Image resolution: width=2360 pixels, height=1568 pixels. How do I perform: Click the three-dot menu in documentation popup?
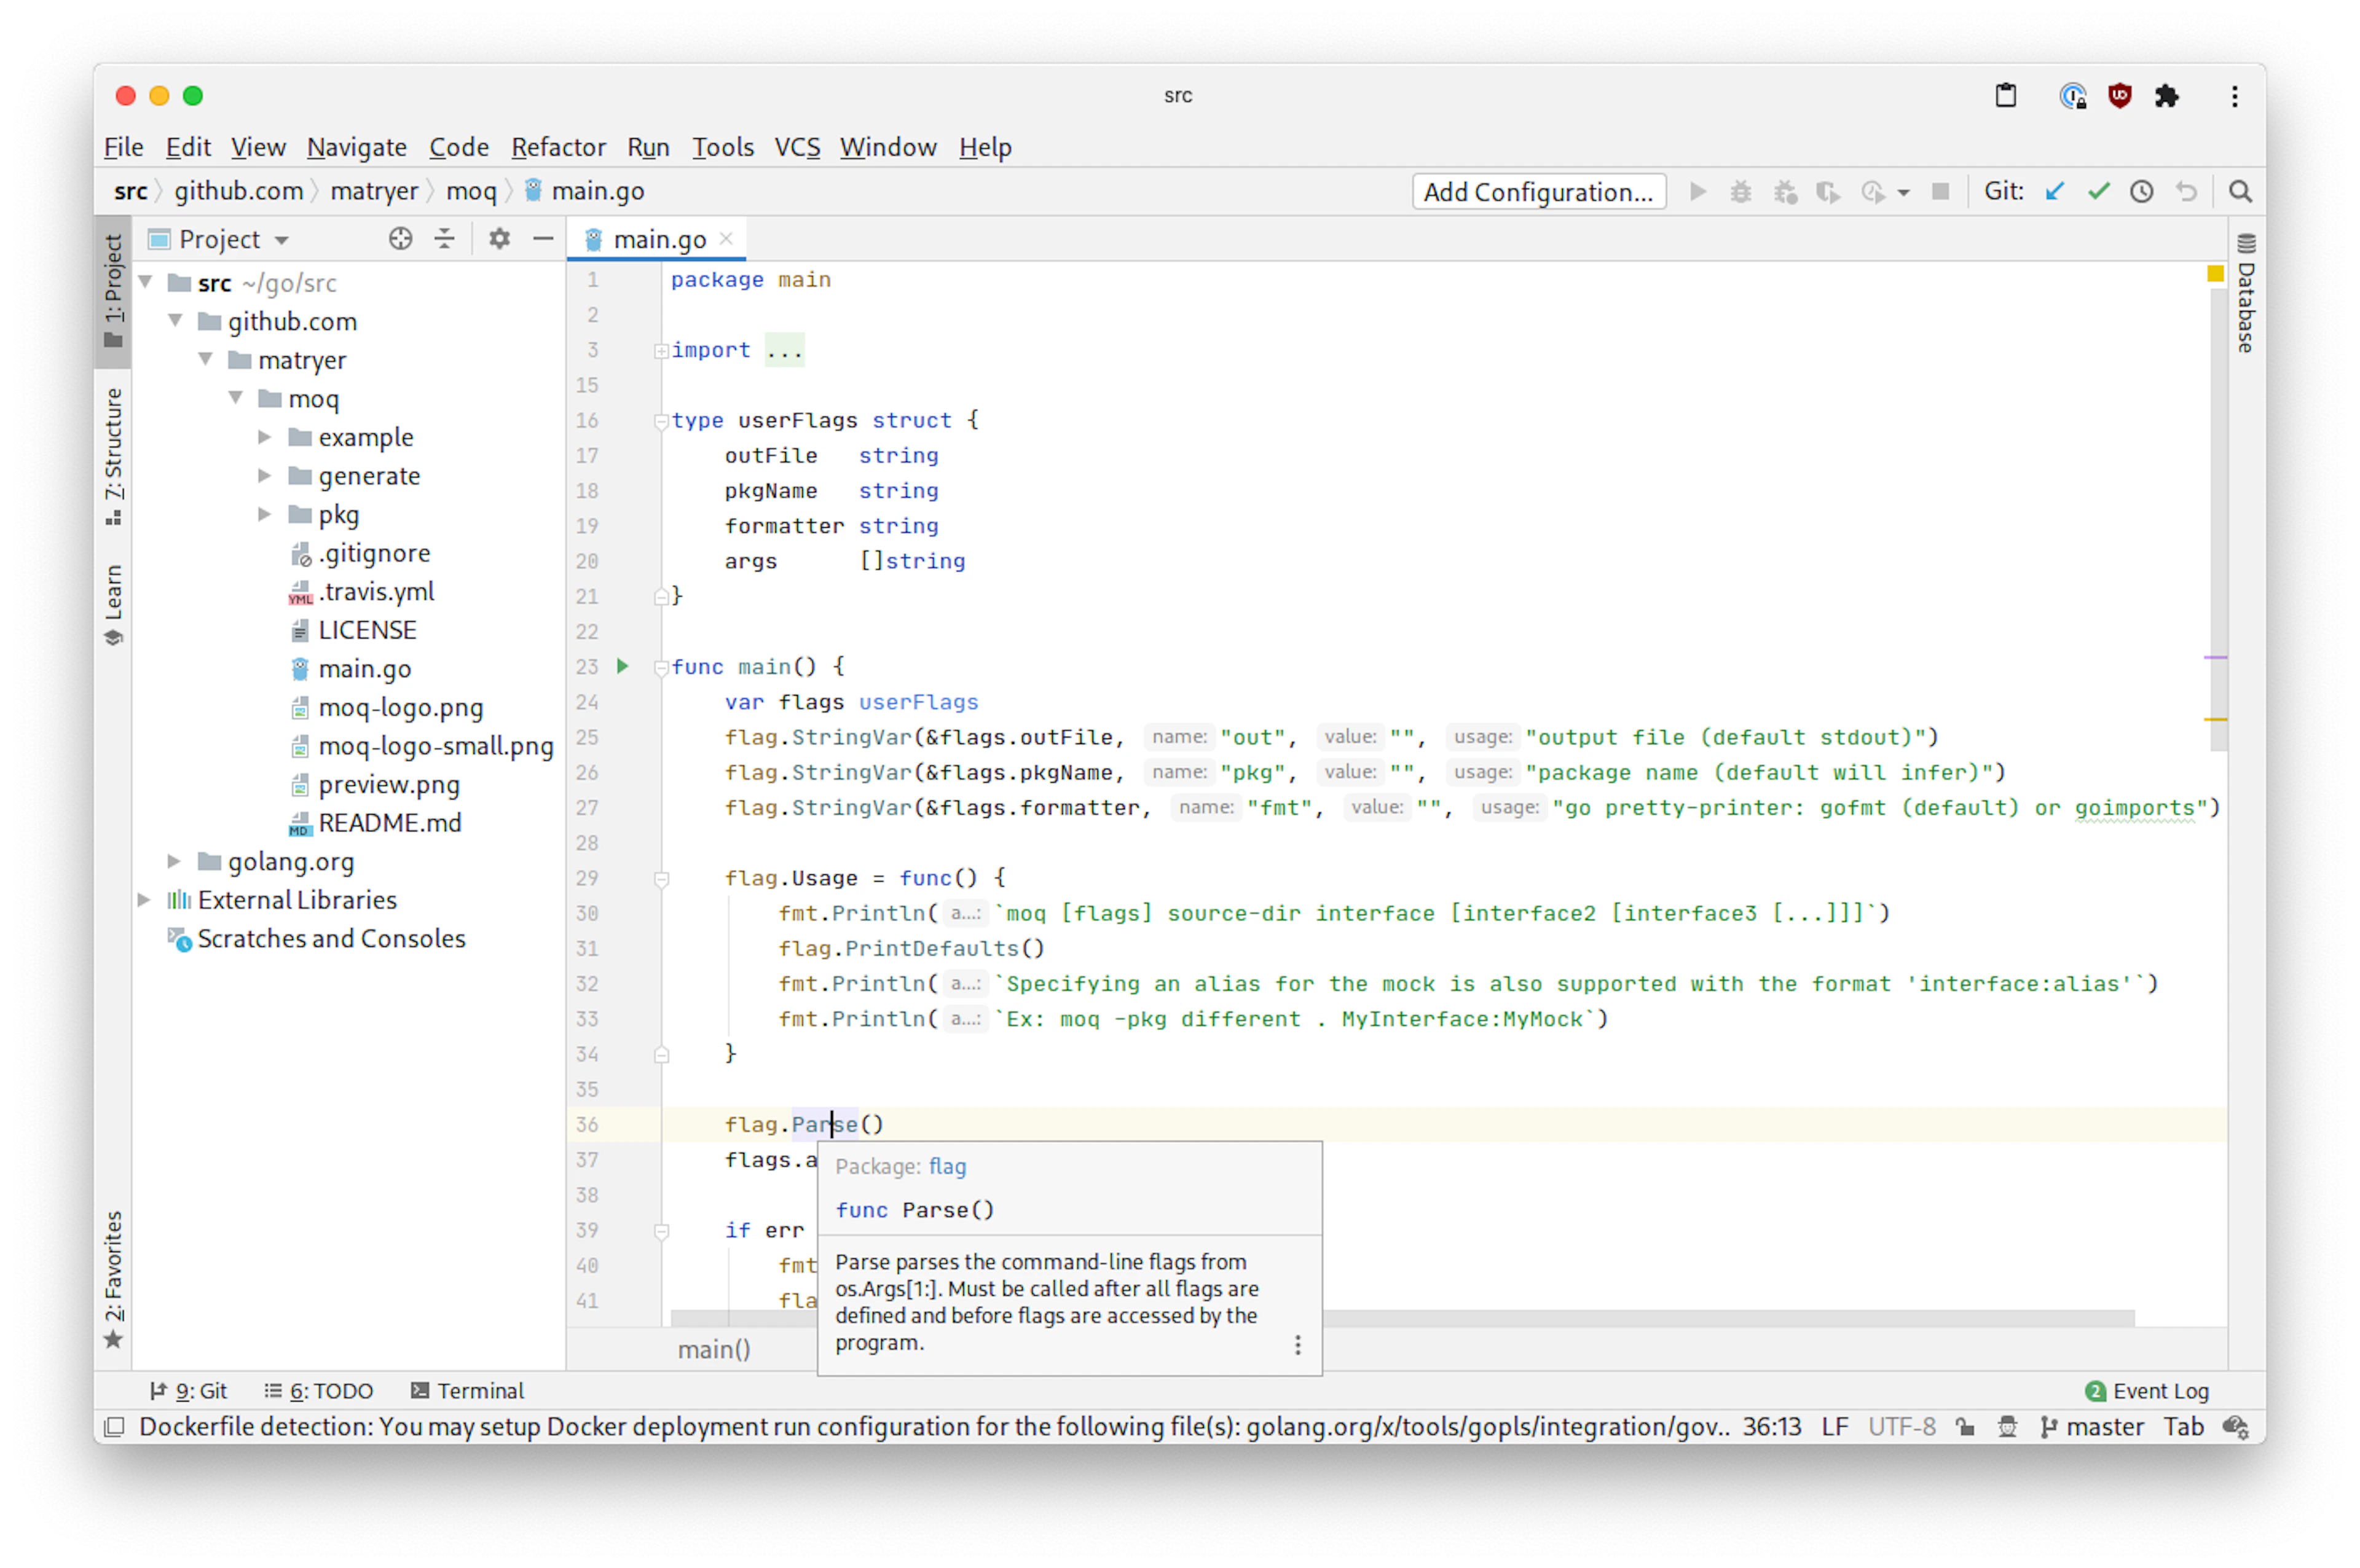[1297, 1345]
